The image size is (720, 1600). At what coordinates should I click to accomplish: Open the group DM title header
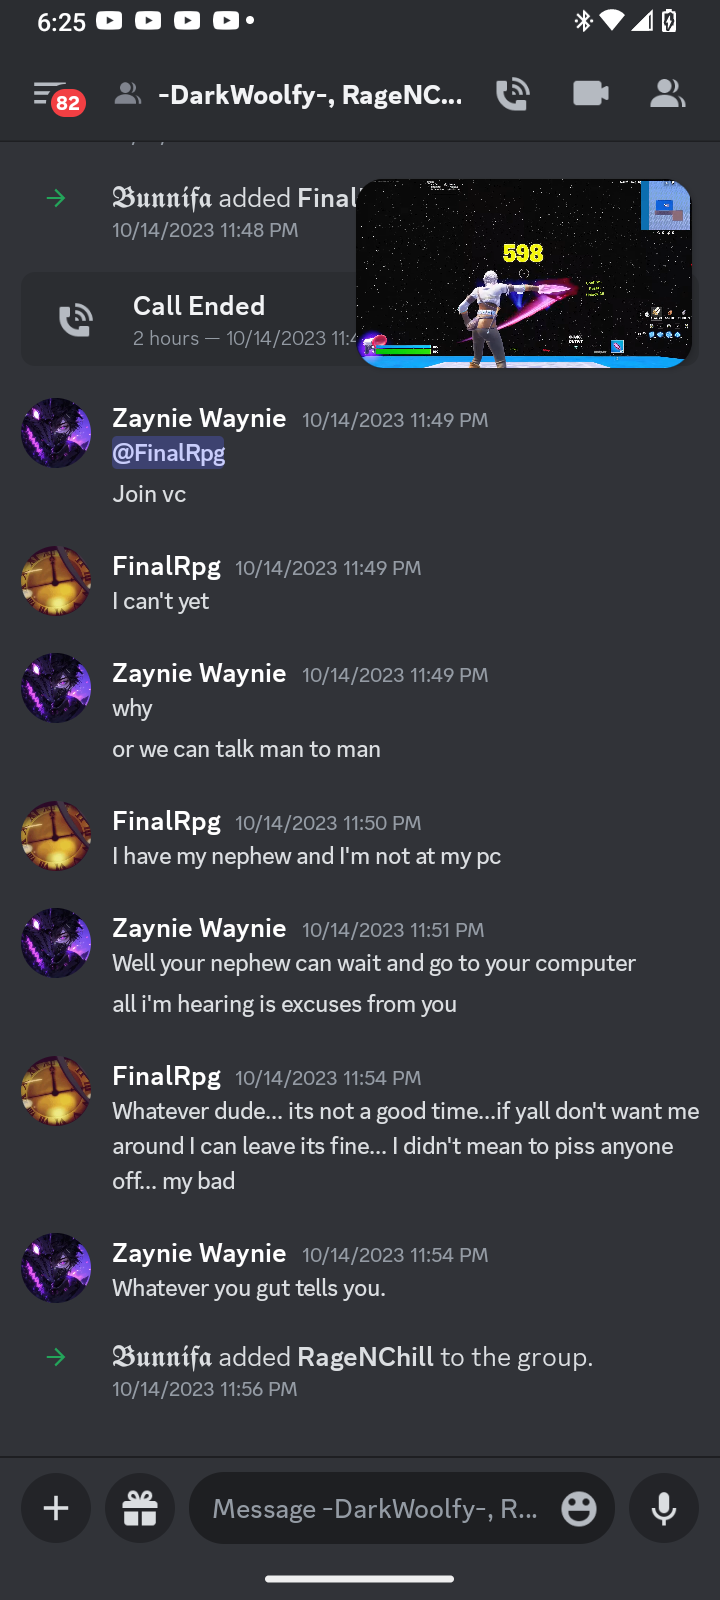310,95
